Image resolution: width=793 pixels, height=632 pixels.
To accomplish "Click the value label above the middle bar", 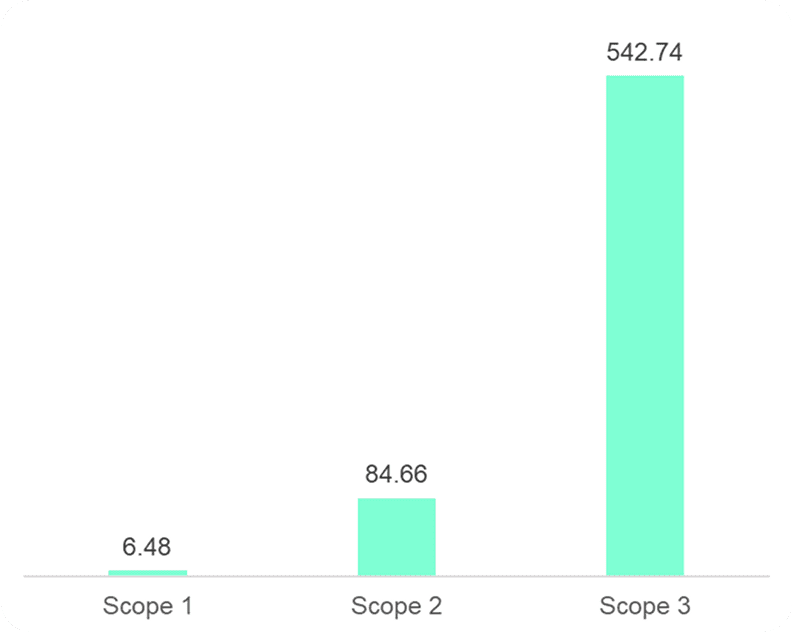I will coord(396,473).
